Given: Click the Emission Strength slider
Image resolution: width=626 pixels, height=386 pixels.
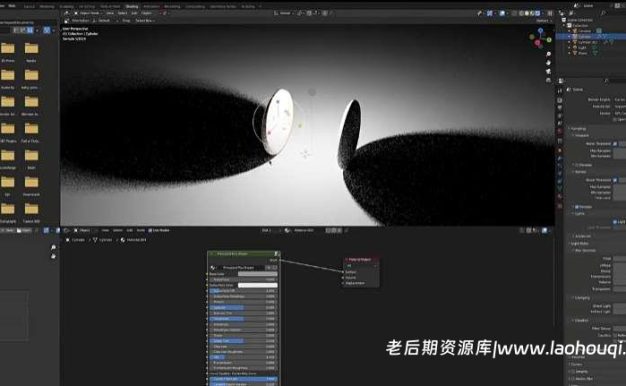Looking at the screenshot, I should [x=244, y=379].
